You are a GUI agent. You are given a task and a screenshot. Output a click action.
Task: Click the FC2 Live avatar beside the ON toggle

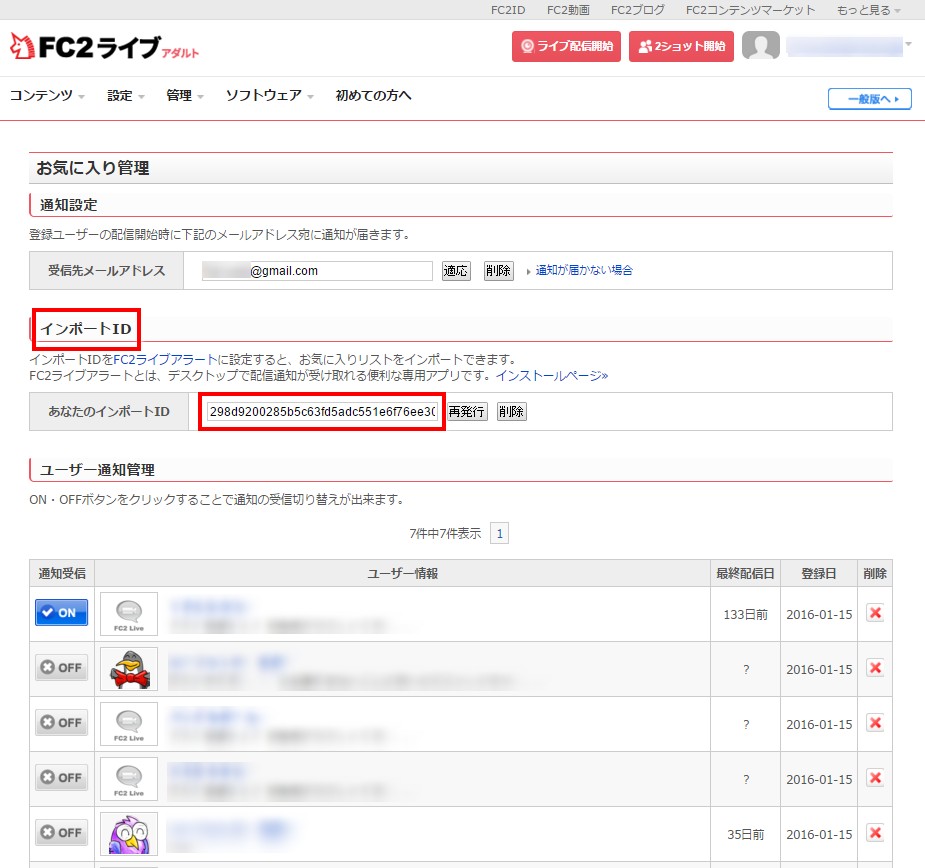click(x=129, y=614)
